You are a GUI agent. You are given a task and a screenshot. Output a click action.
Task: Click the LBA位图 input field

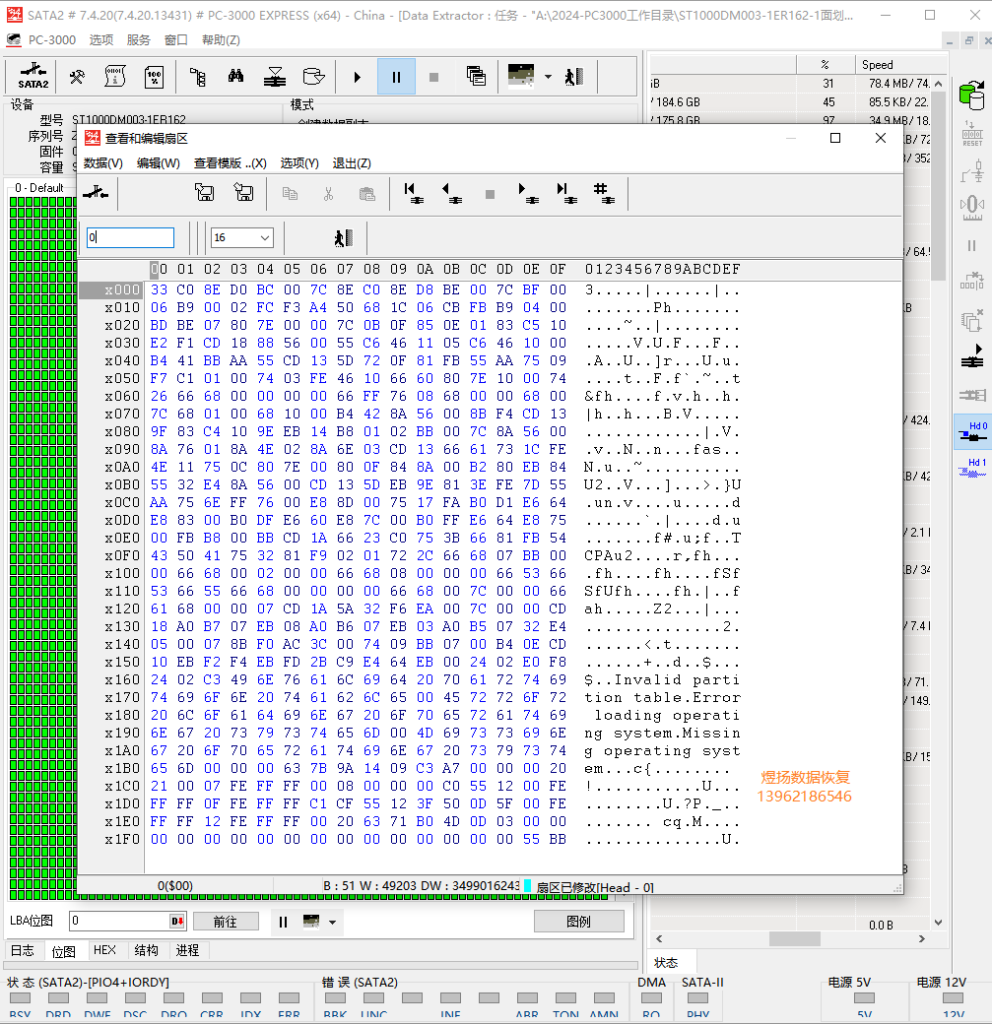[x=127, y=921]
